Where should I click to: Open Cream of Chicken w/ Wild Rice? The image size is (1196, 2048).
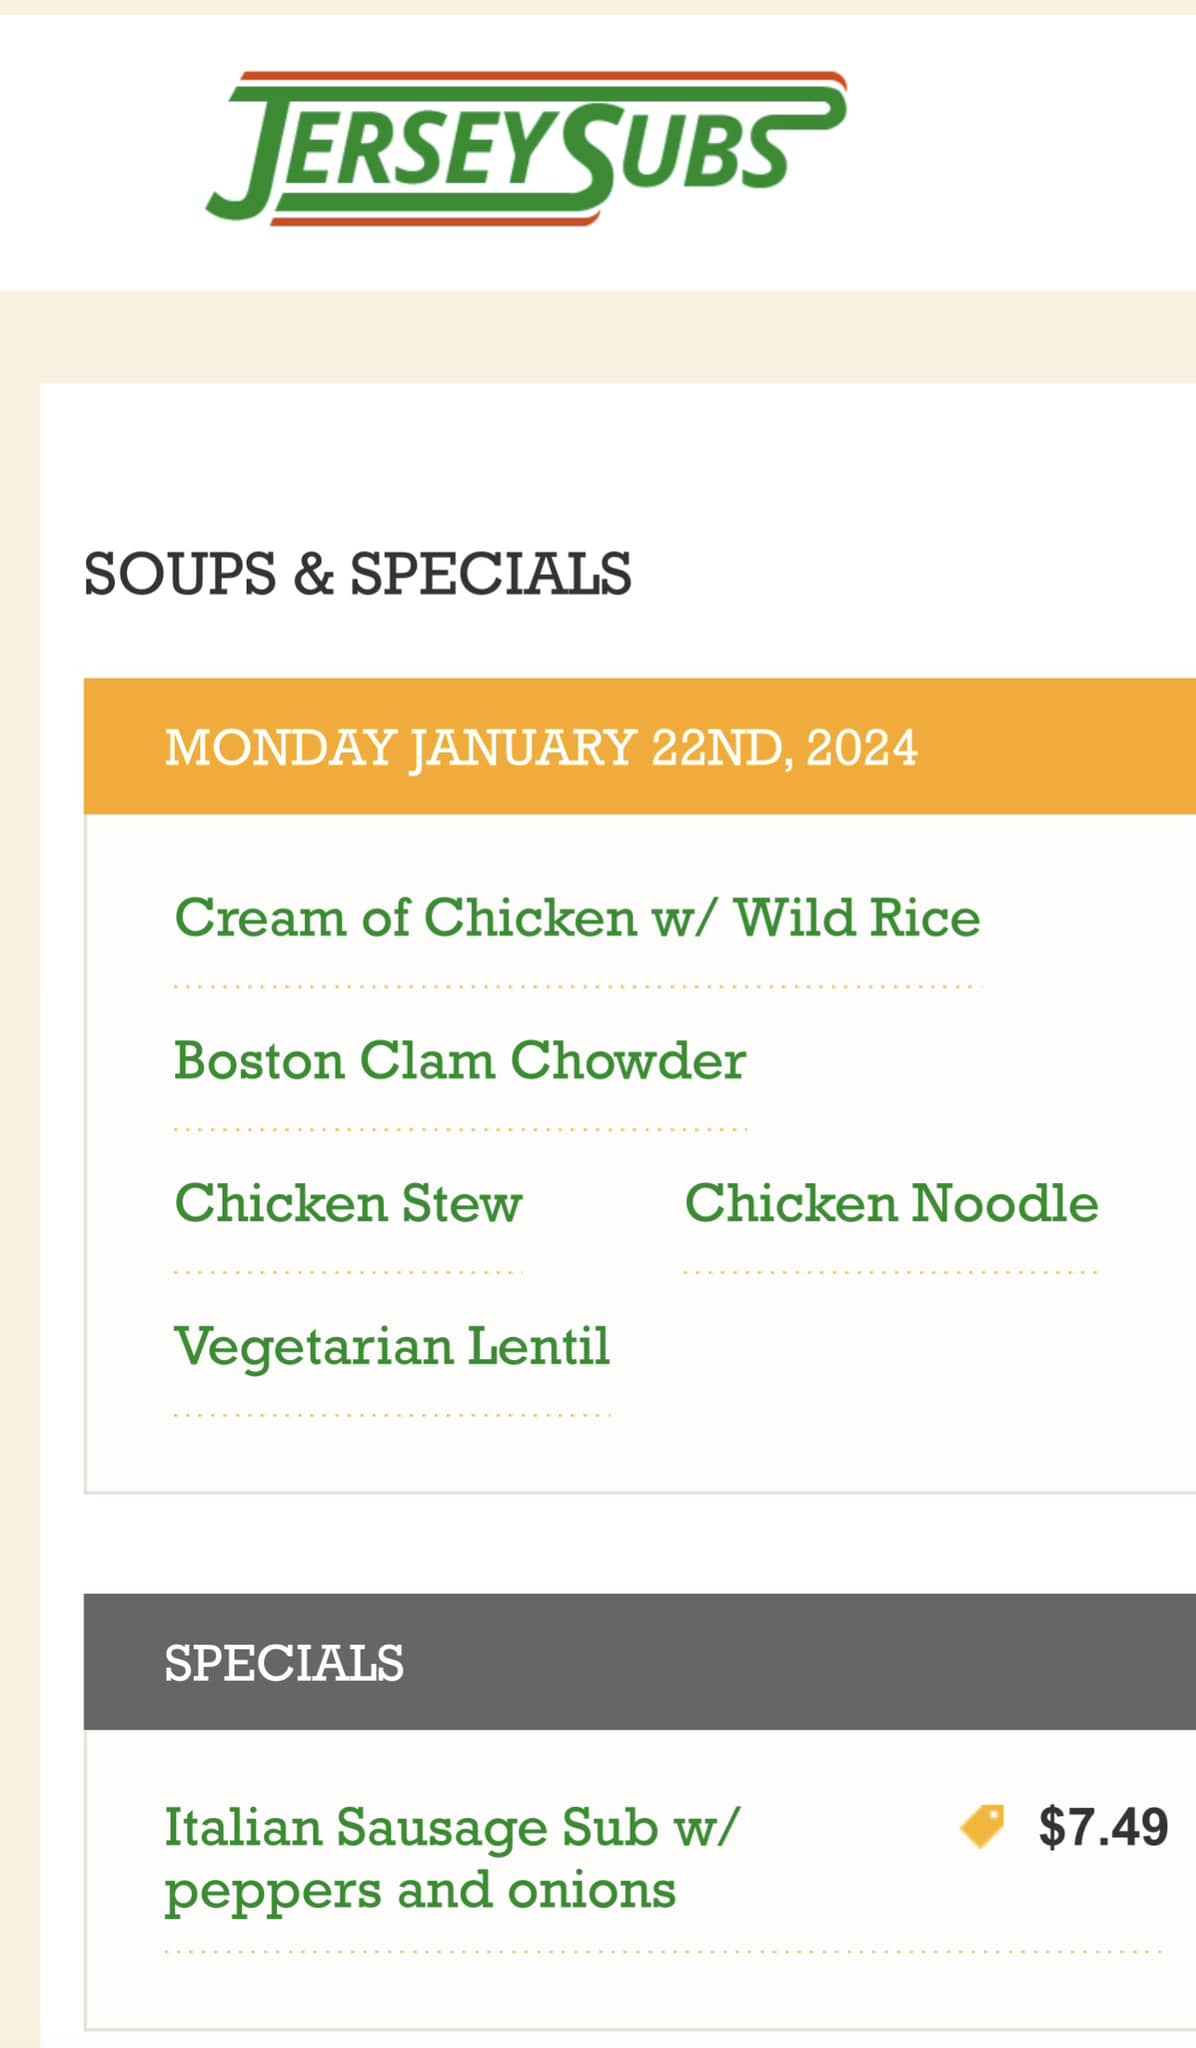point(577,917)
